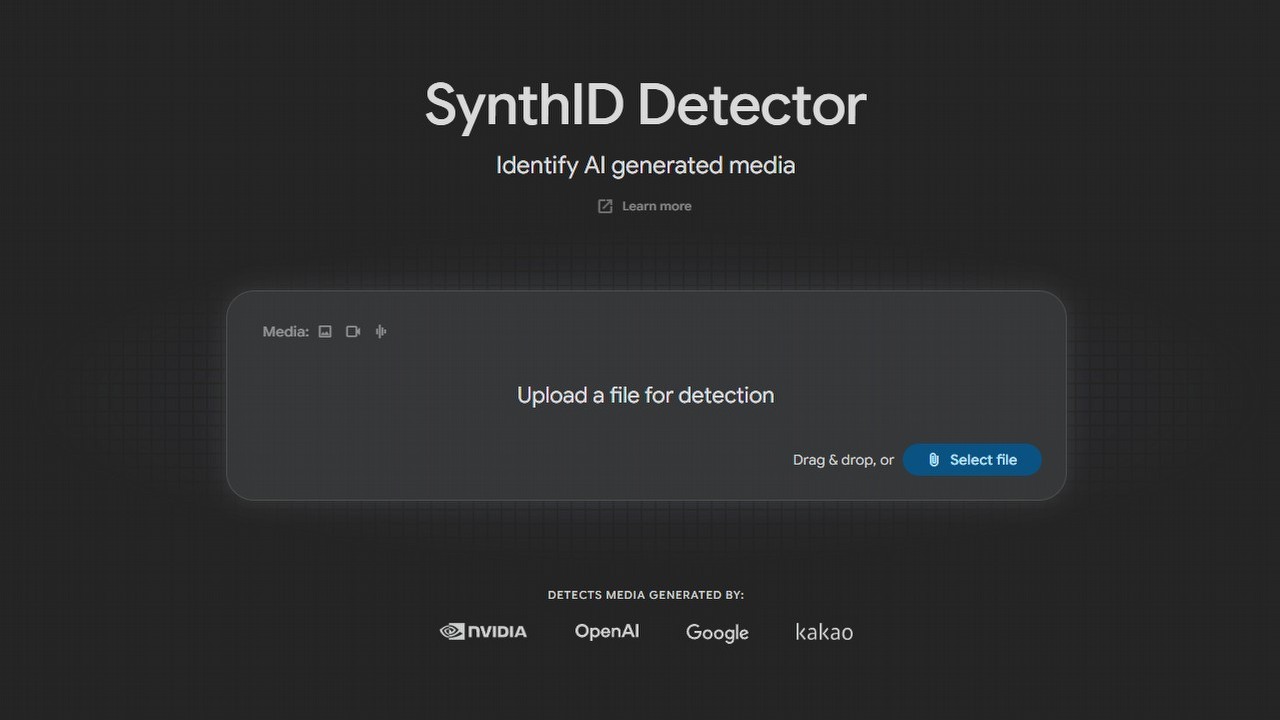
Task: Click the Select file button label
Action: [x=983, y=460]
